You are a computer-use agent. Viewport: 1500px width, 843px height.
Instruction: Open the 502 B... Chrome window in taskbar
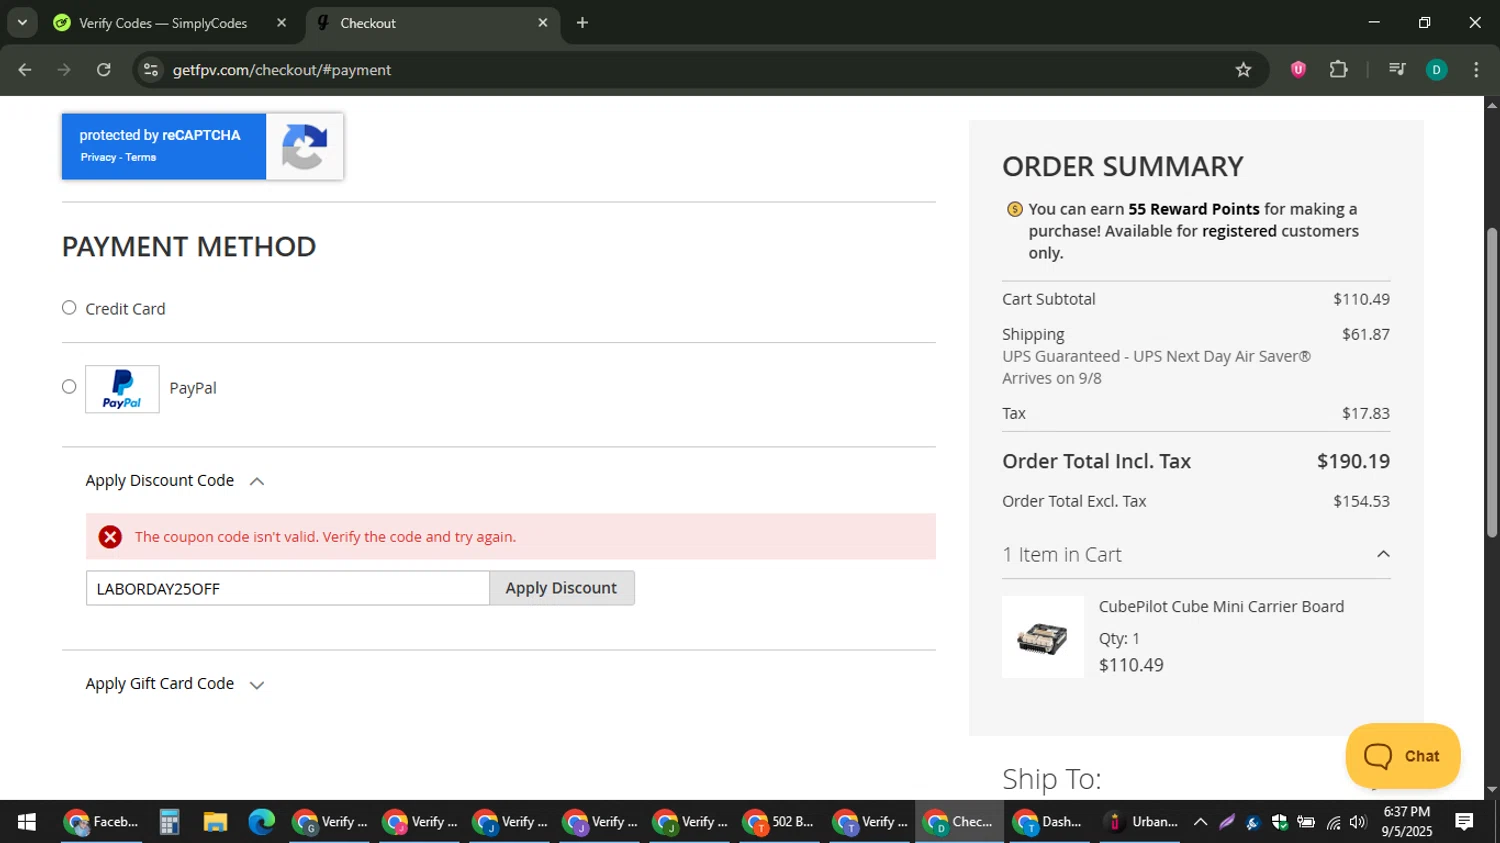tap(779, 822)
